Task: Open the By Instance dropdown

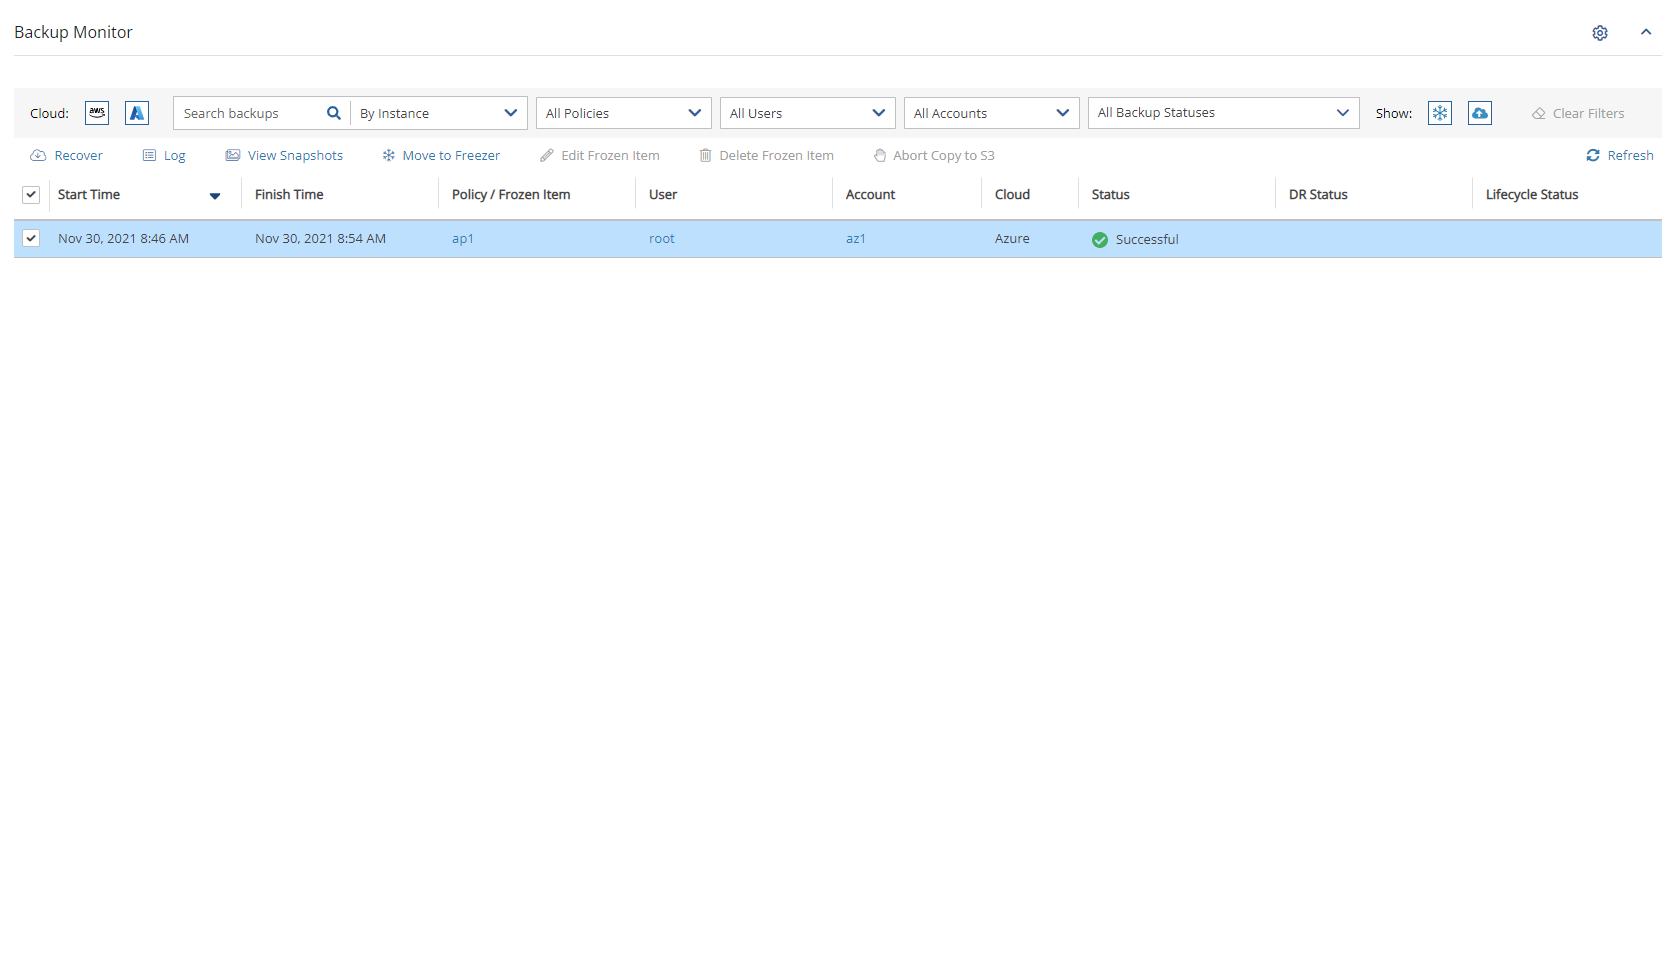Action: tap(438, 113)
